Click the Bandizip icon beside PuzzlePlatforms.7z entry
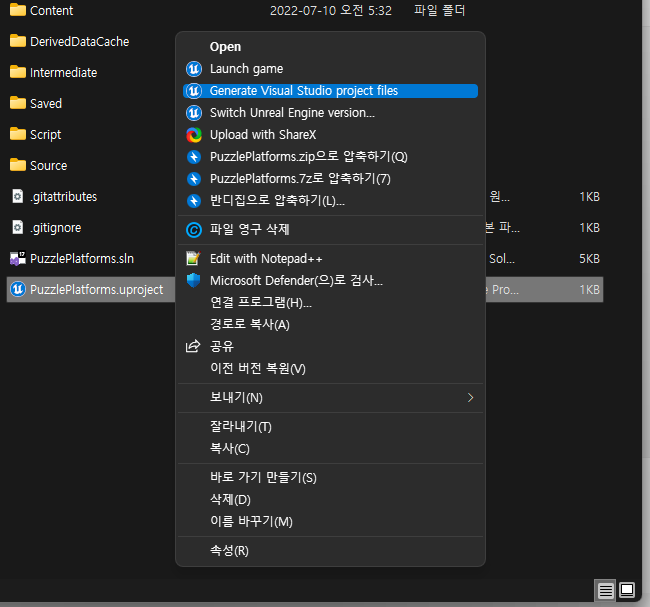Screen dimensions: 650x607 (194, 179)
